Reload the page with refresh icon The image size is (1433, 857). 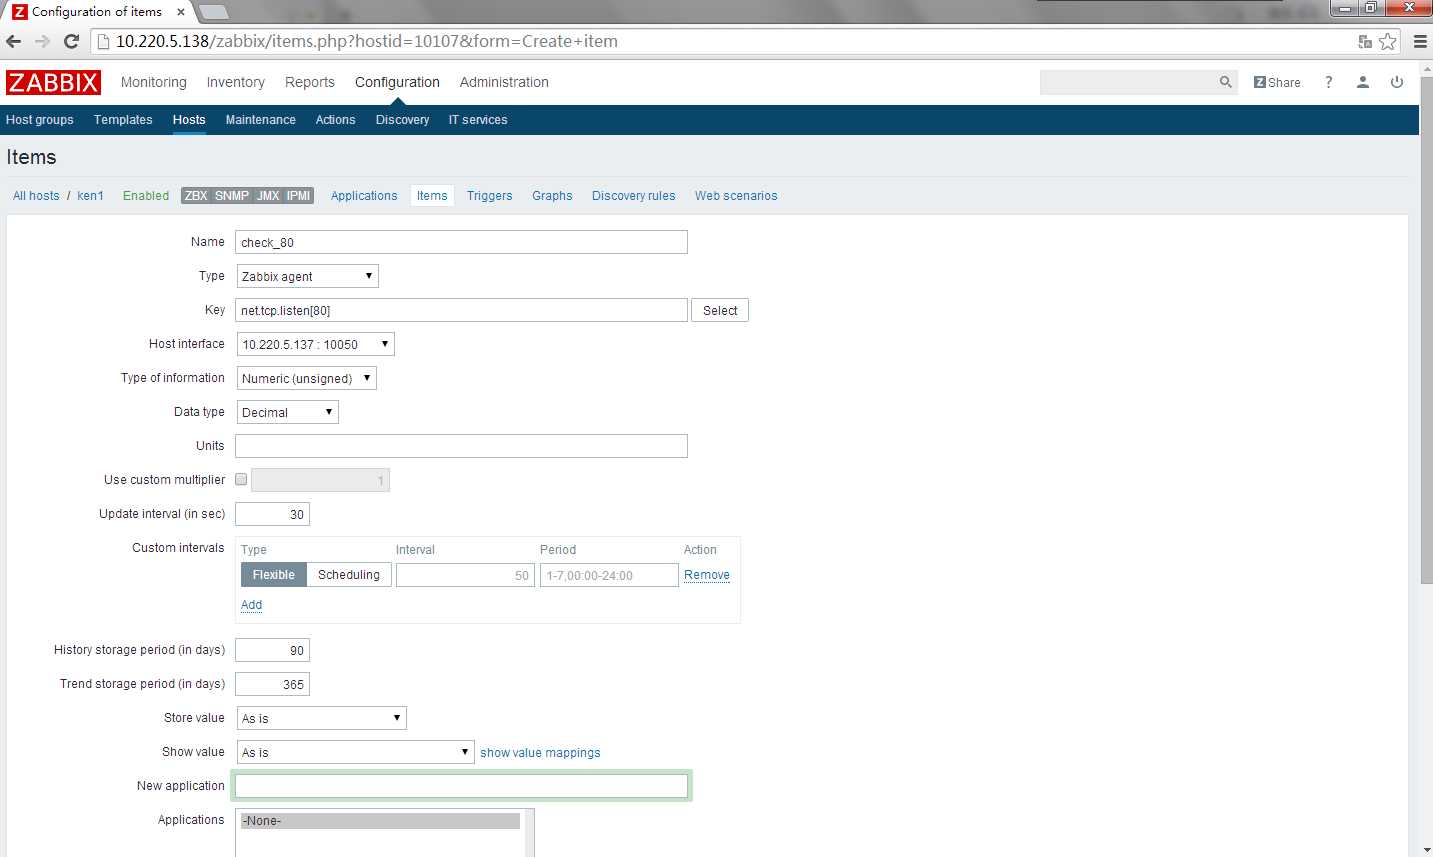[x=71, y=41]
